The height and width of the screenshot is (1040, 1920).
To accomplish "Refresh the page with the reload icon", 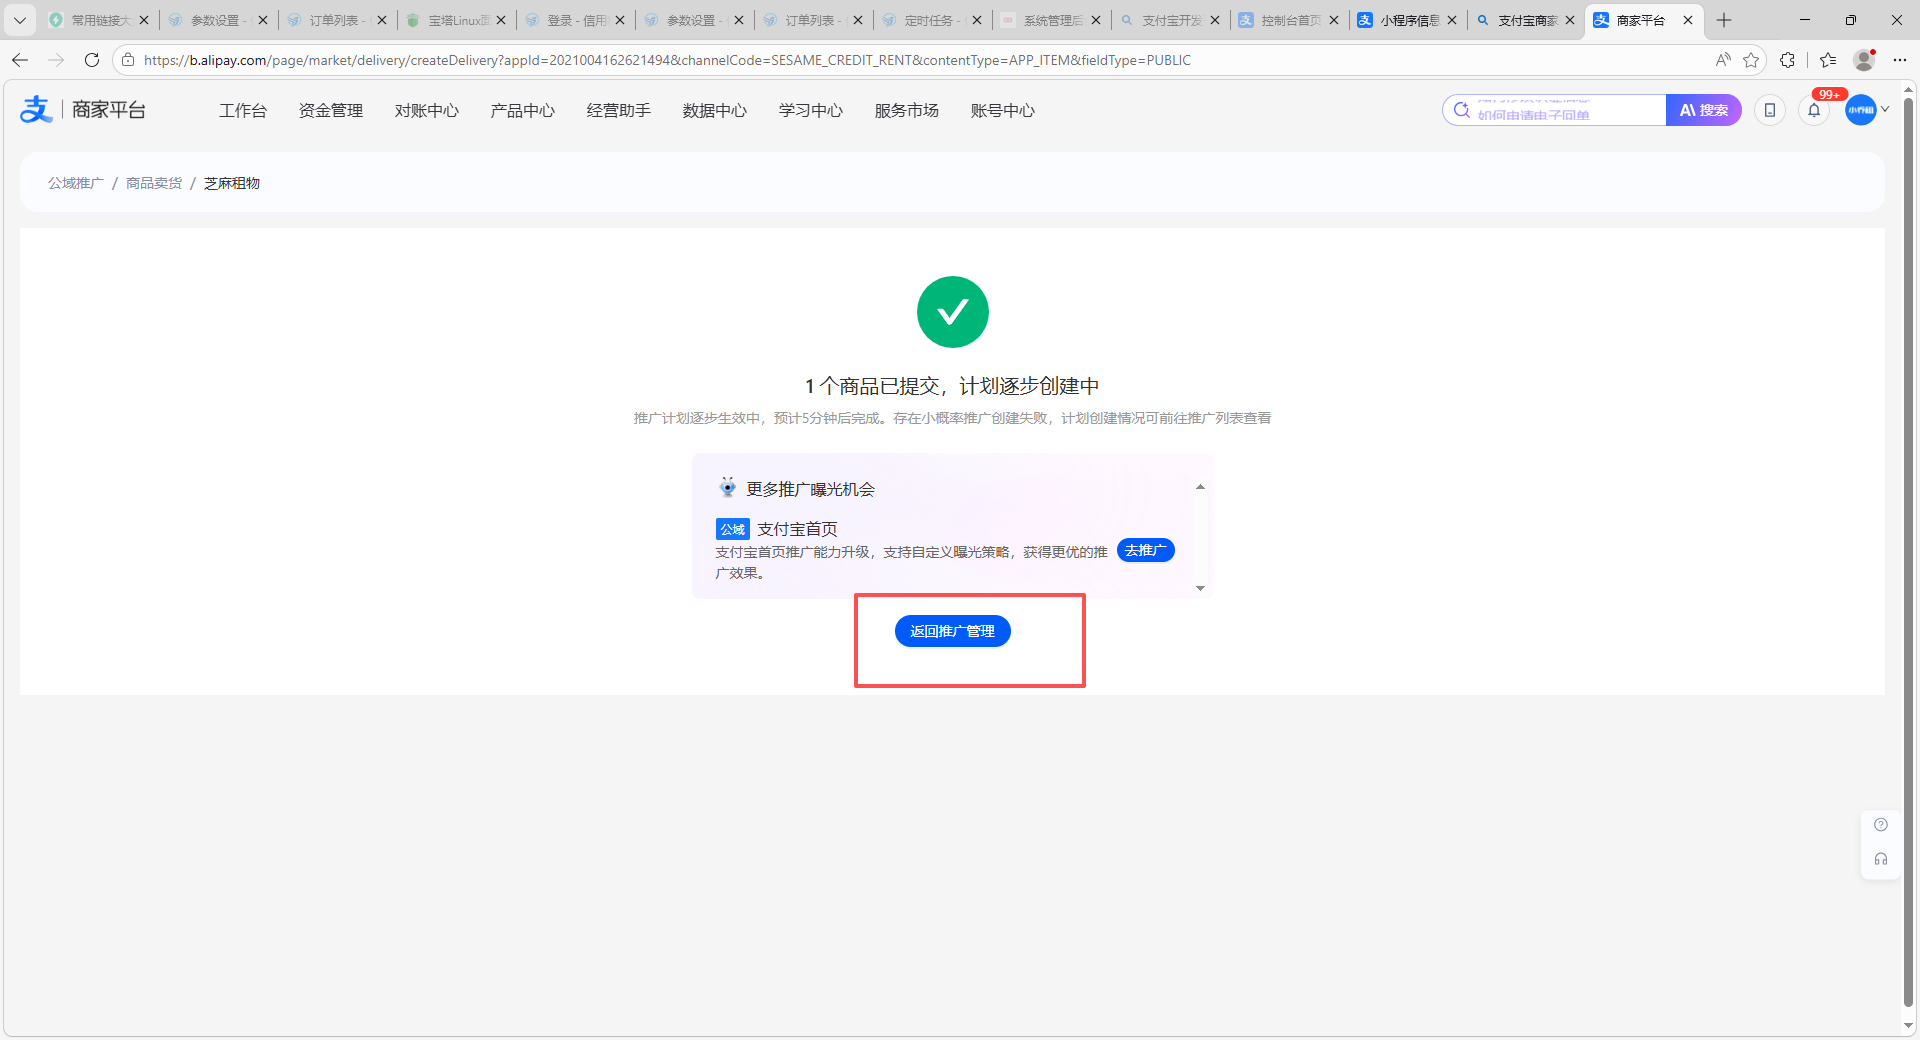I will (x=92, y=60).
